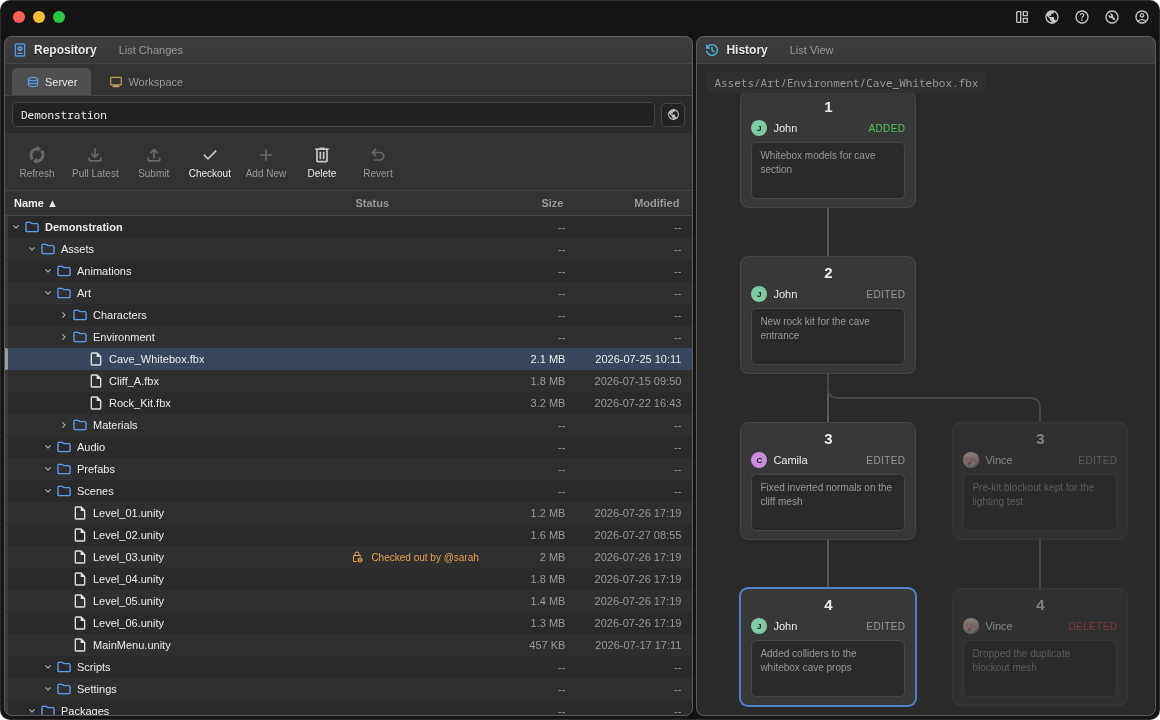This screenshot has height=720, width=1160.
Task: Click the Refresh toolbar icon
Action: [36, 155]
